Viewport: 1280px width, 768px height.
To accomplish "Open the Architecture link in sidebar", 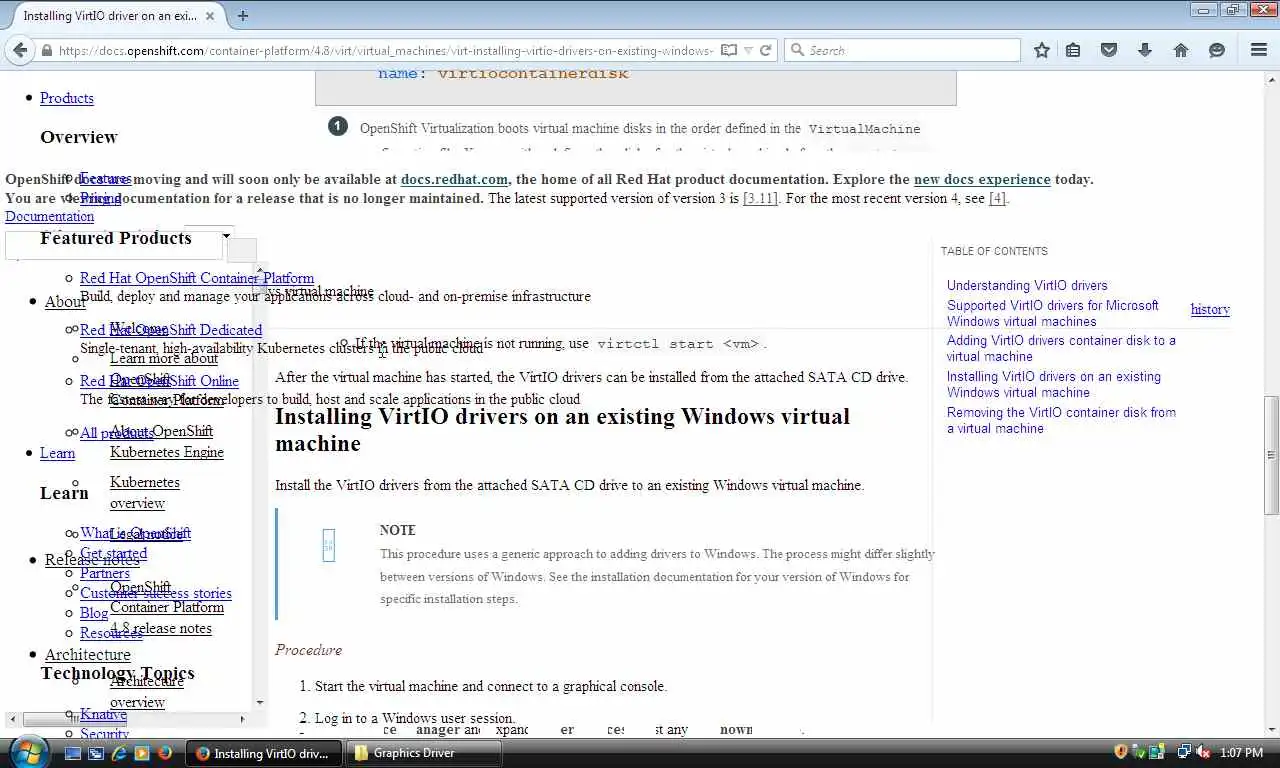I will (x=88, y=655).
